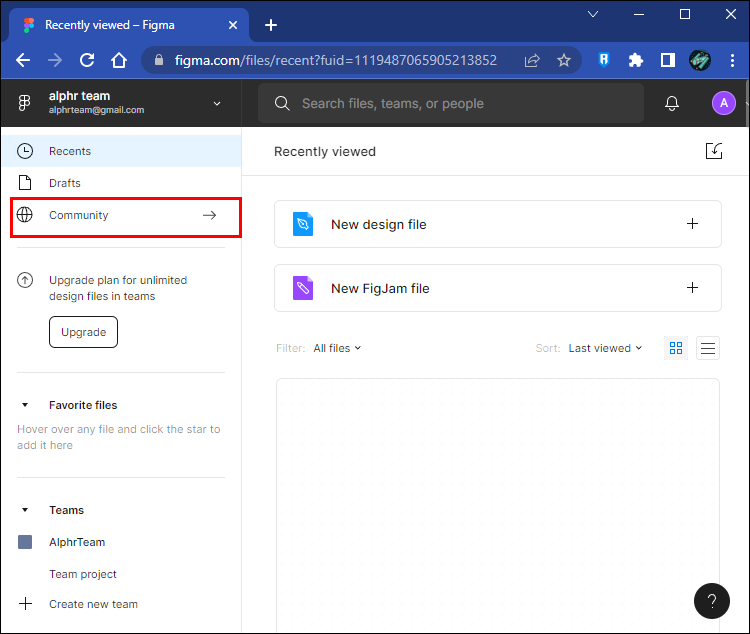Click the Create new team link
Image resolution: width=750 pixels, height=634 pixels.
point(93,604)
